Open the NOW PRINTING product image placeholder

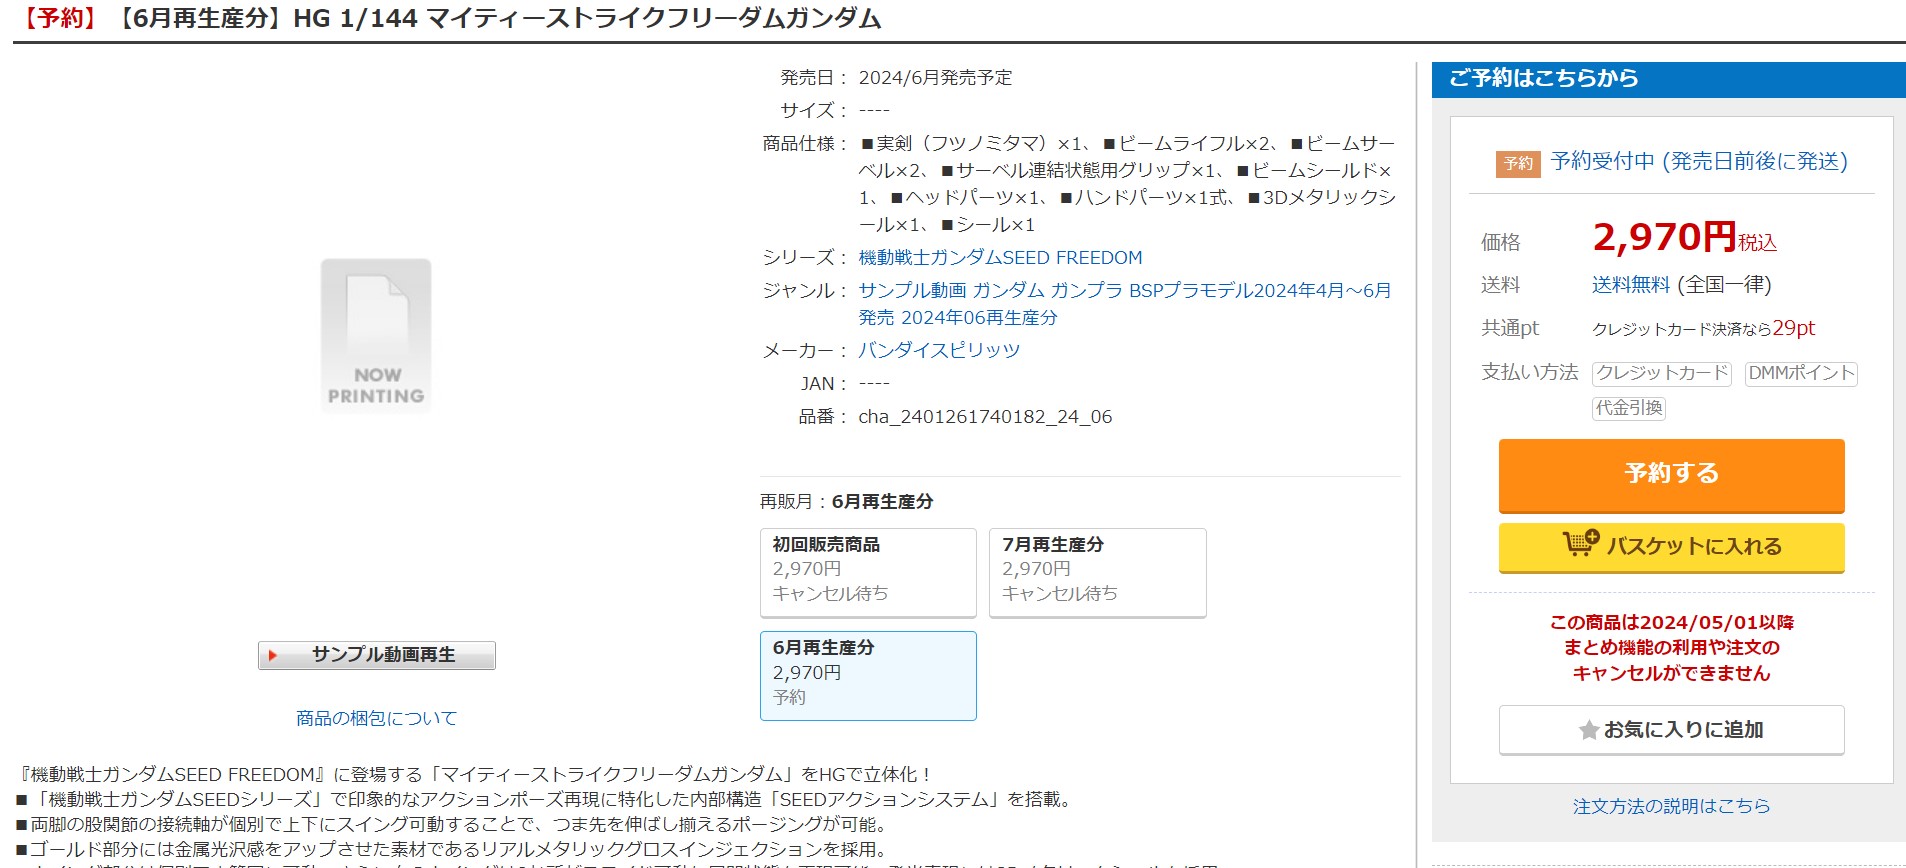[376, 336]
